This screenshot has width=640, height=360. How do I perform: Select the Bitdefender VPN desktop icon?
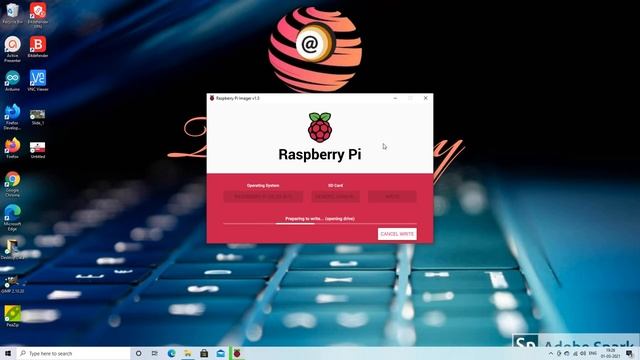(38, 15)
